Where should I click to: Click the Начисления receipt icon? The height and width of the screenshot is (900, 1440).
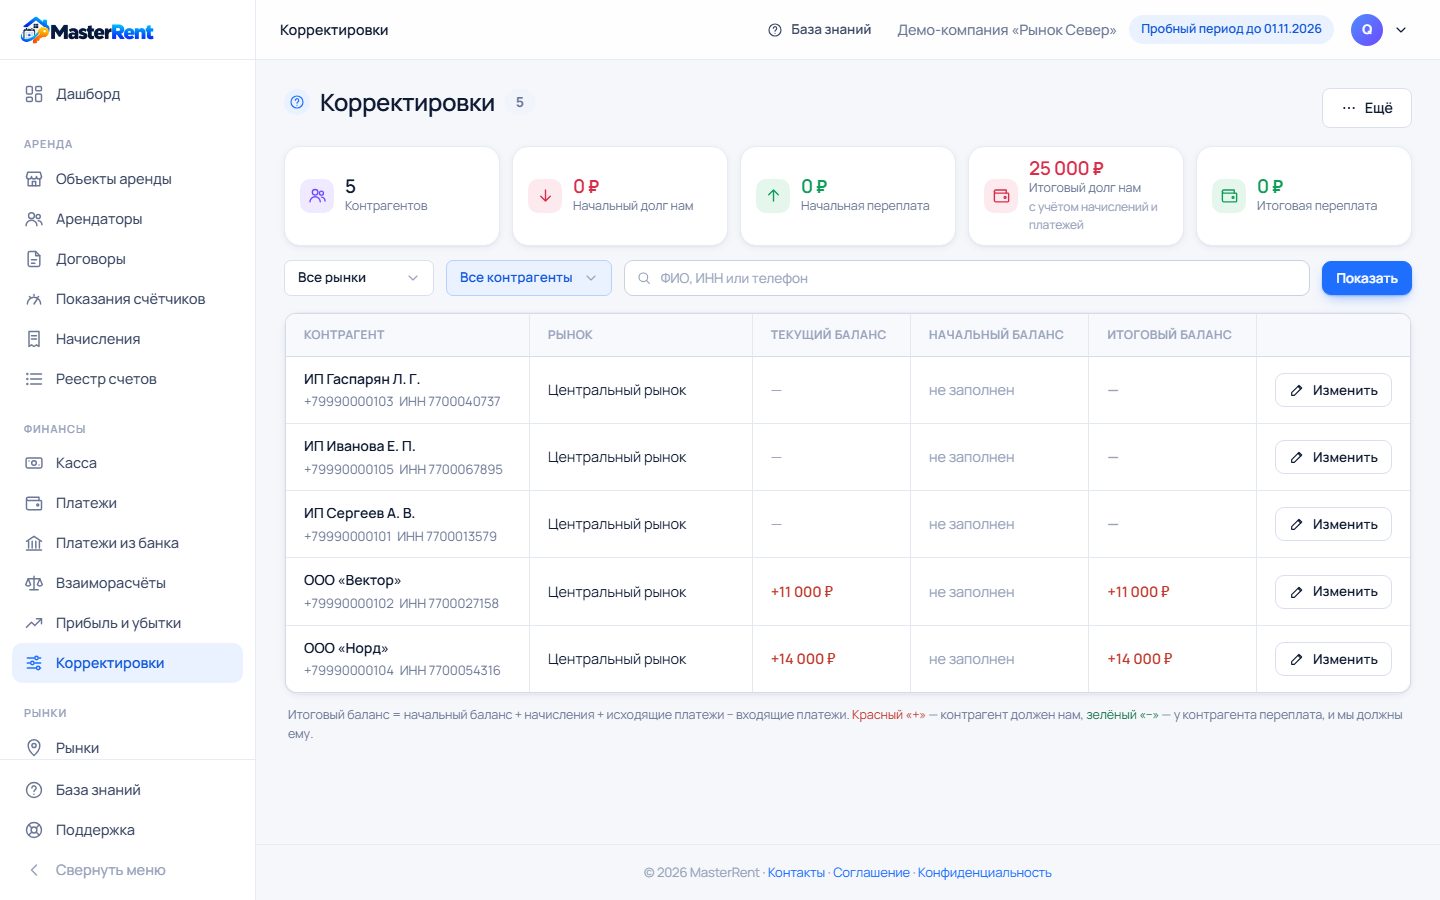tap(34, 339)
